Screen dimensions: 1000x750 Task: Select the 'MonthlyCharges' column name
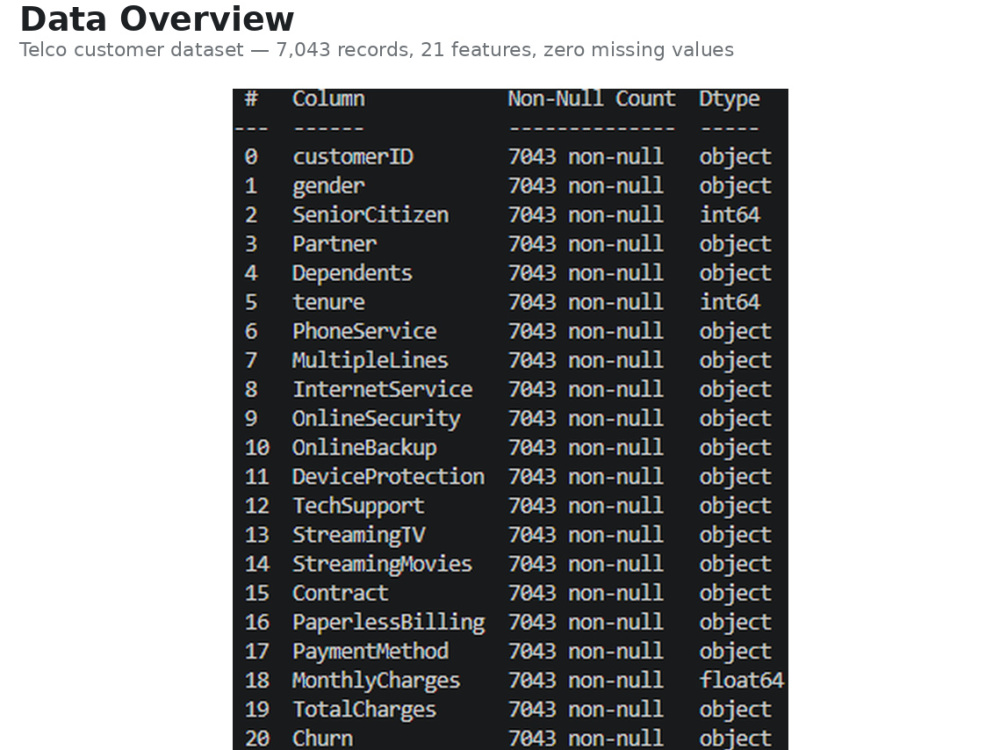point(376,682)
